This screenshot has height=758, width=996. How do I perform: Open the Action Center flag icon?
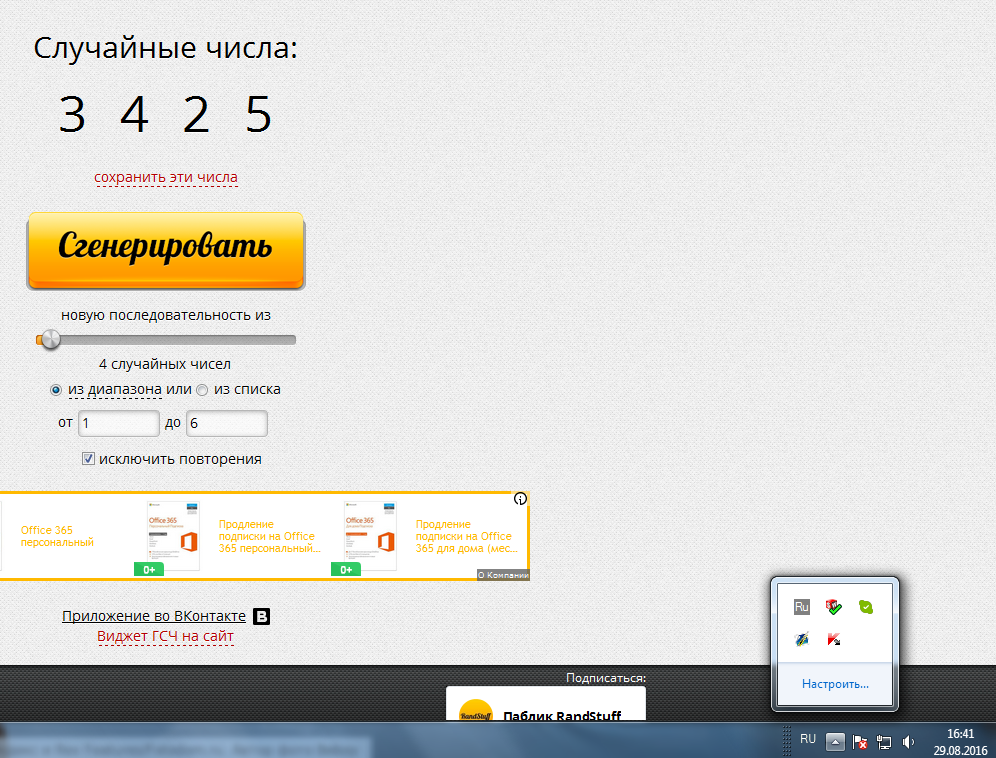click(859, 742)
